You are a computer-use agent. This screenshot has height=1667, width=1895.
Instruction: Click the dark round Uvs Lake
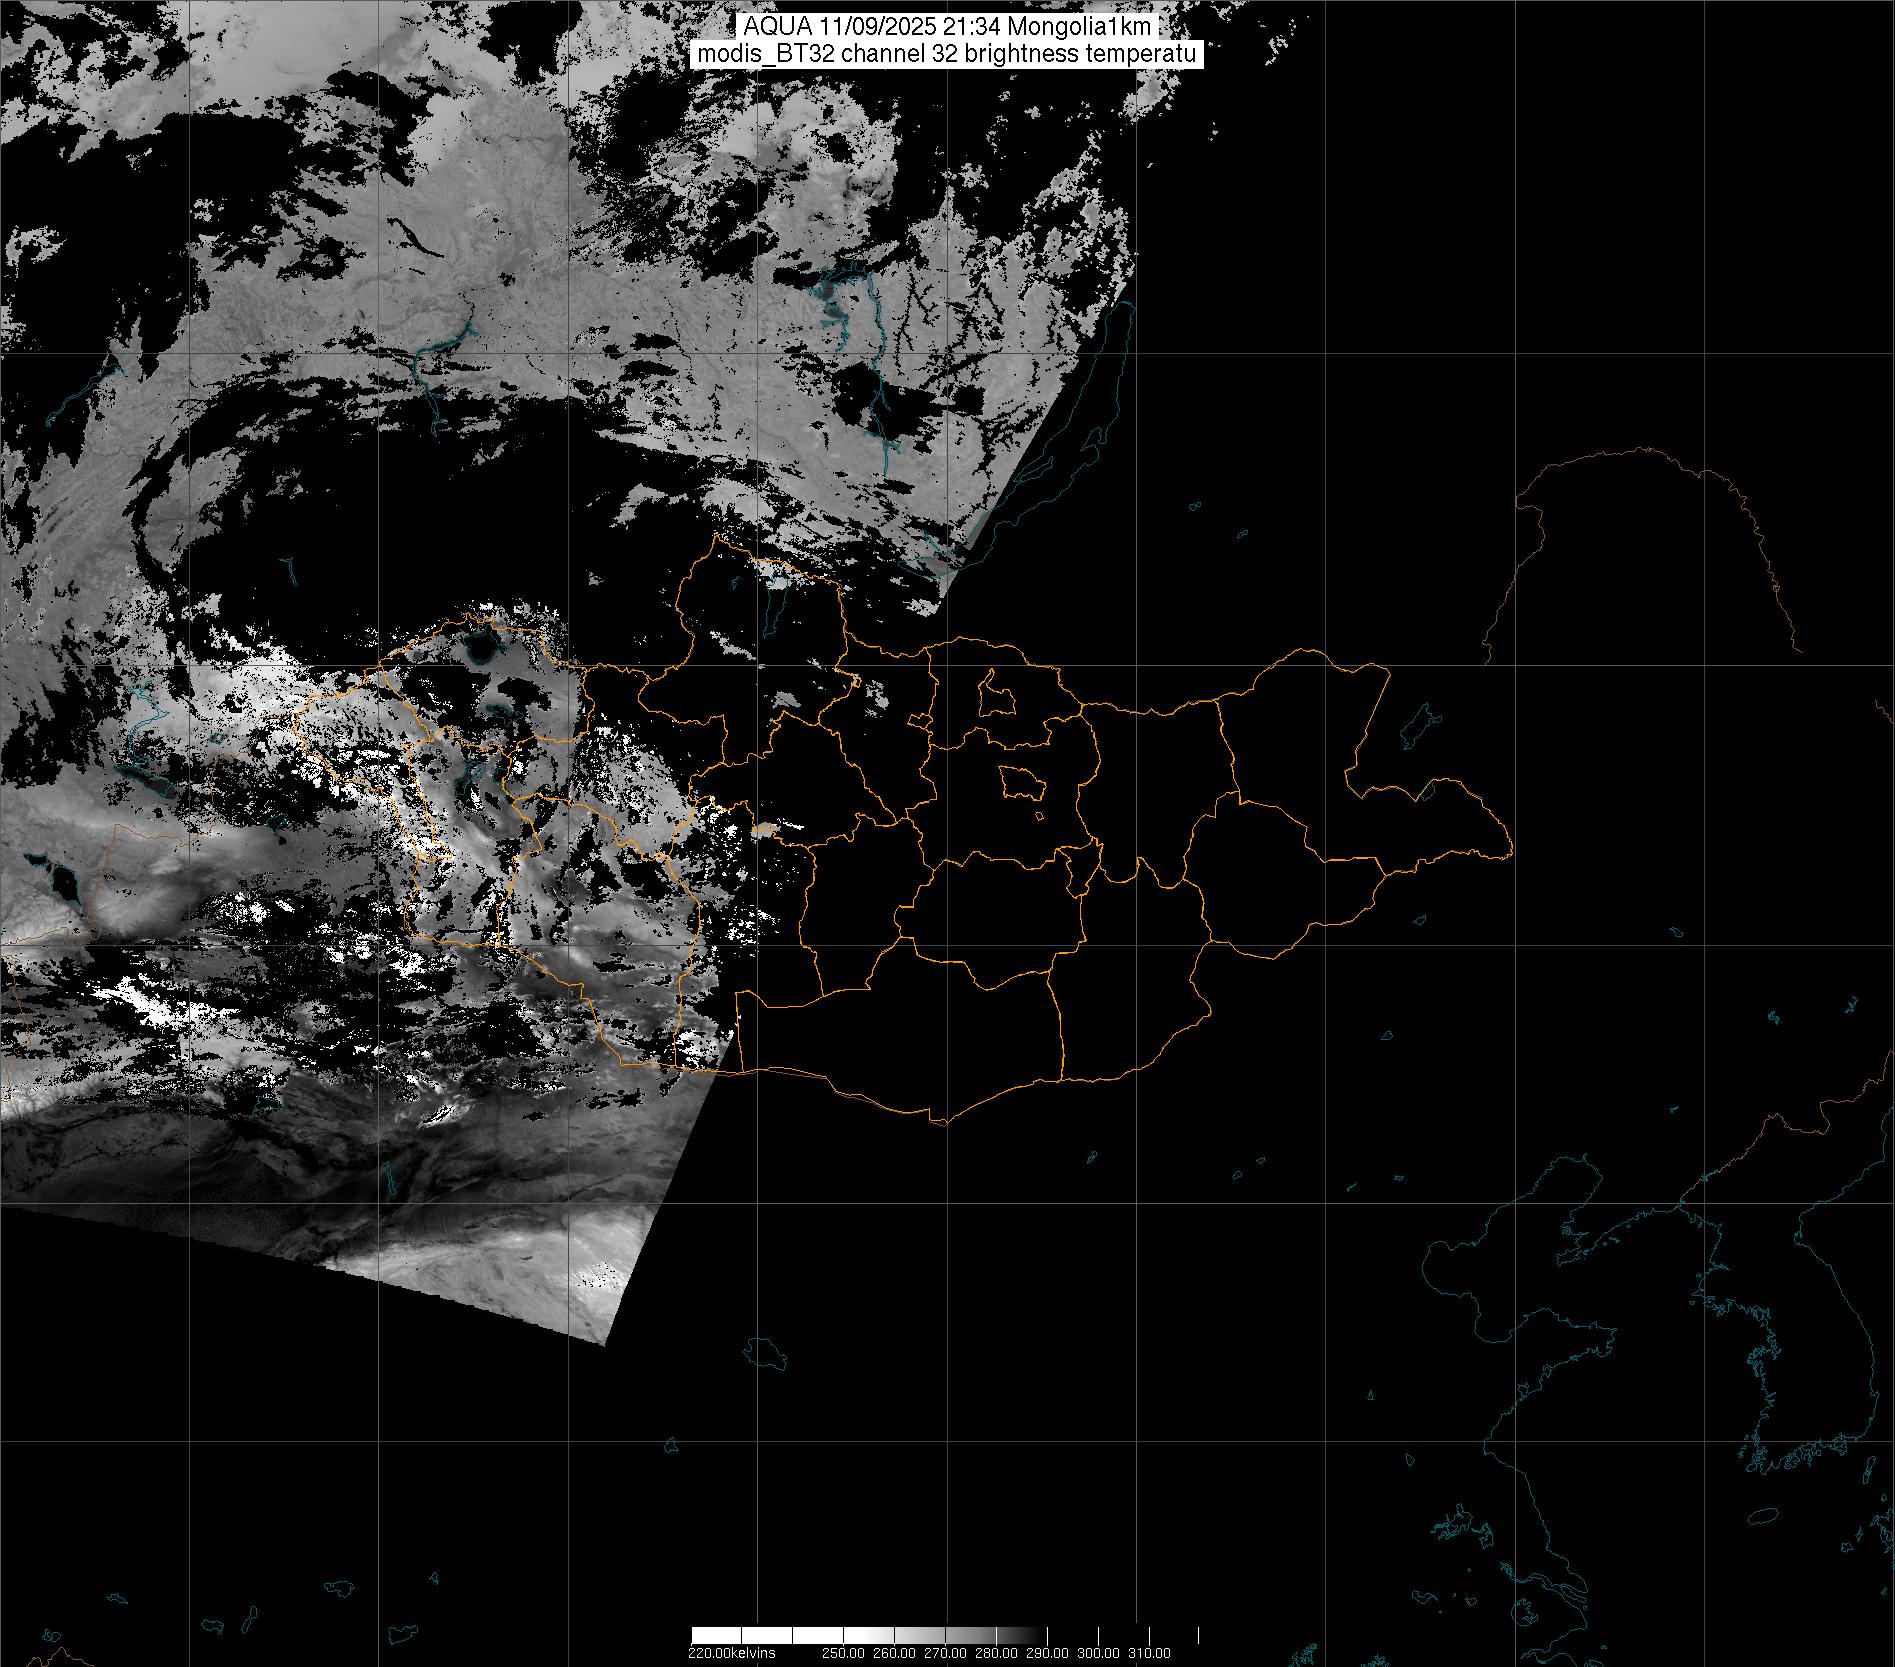coord(481,655)
